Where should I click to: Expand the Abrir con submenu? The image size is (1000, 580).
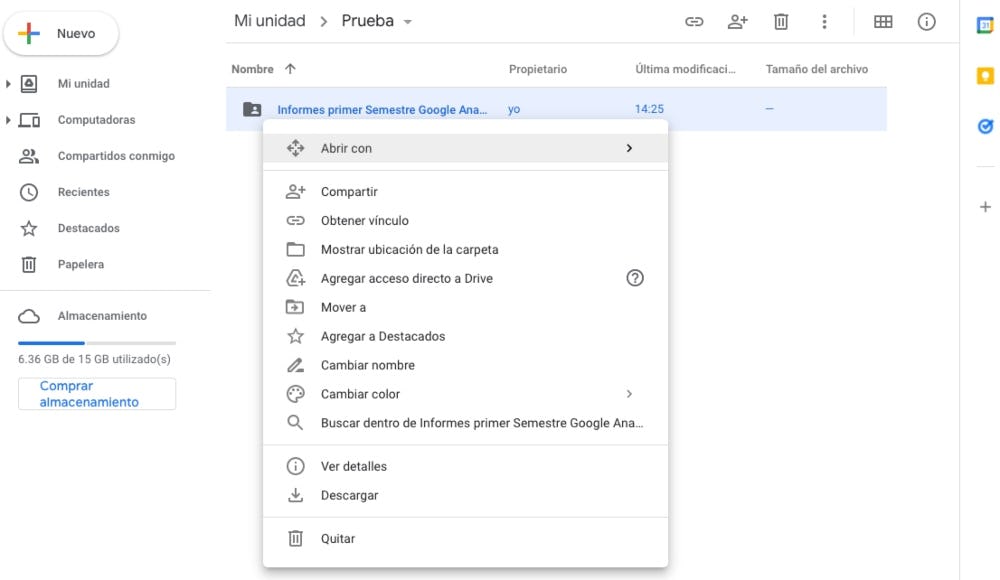click(629, 148)
